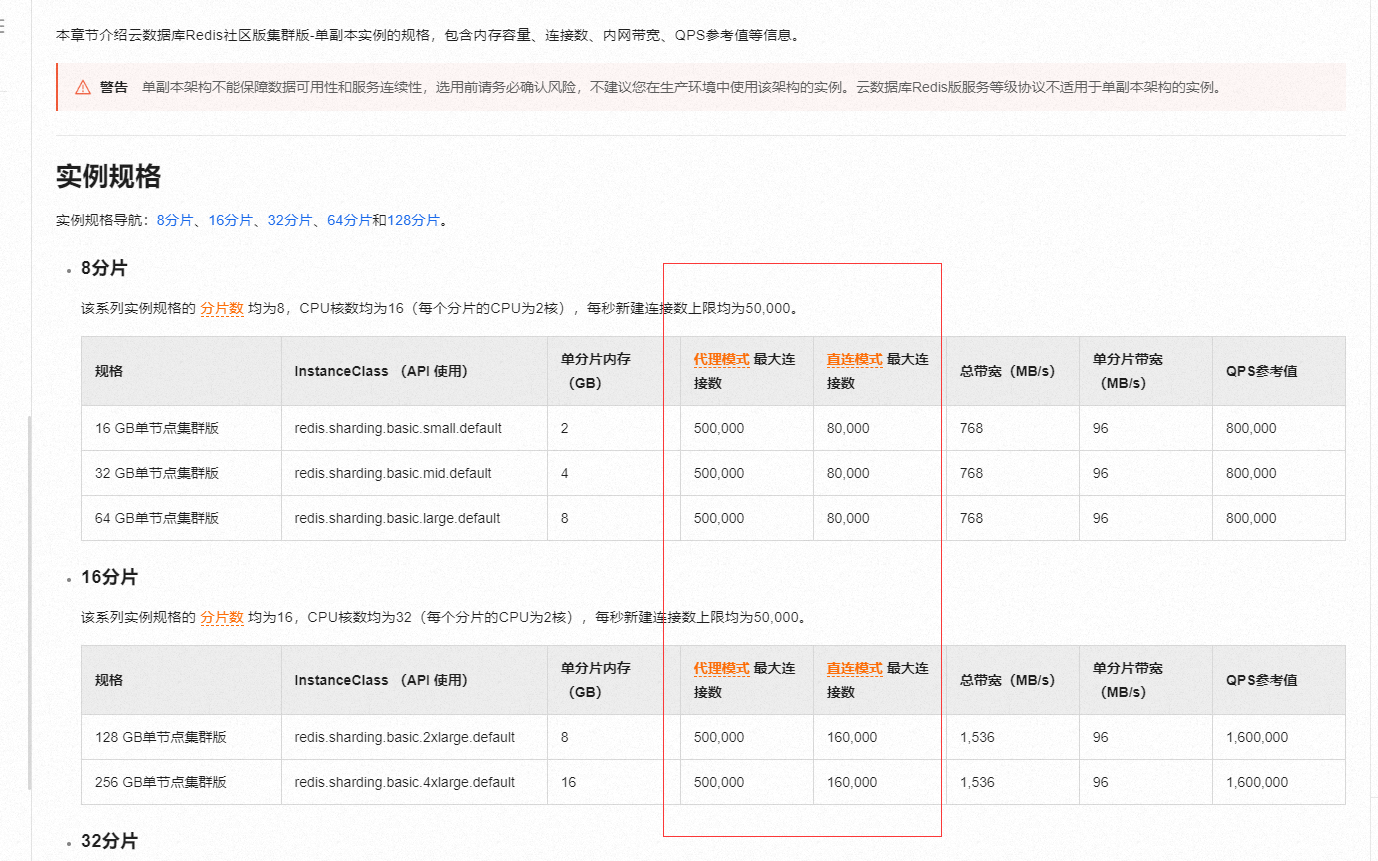1378x861 pixels.
Task: Click 80,000 direct connections in 32 GB row
Action: click(848, 473)
